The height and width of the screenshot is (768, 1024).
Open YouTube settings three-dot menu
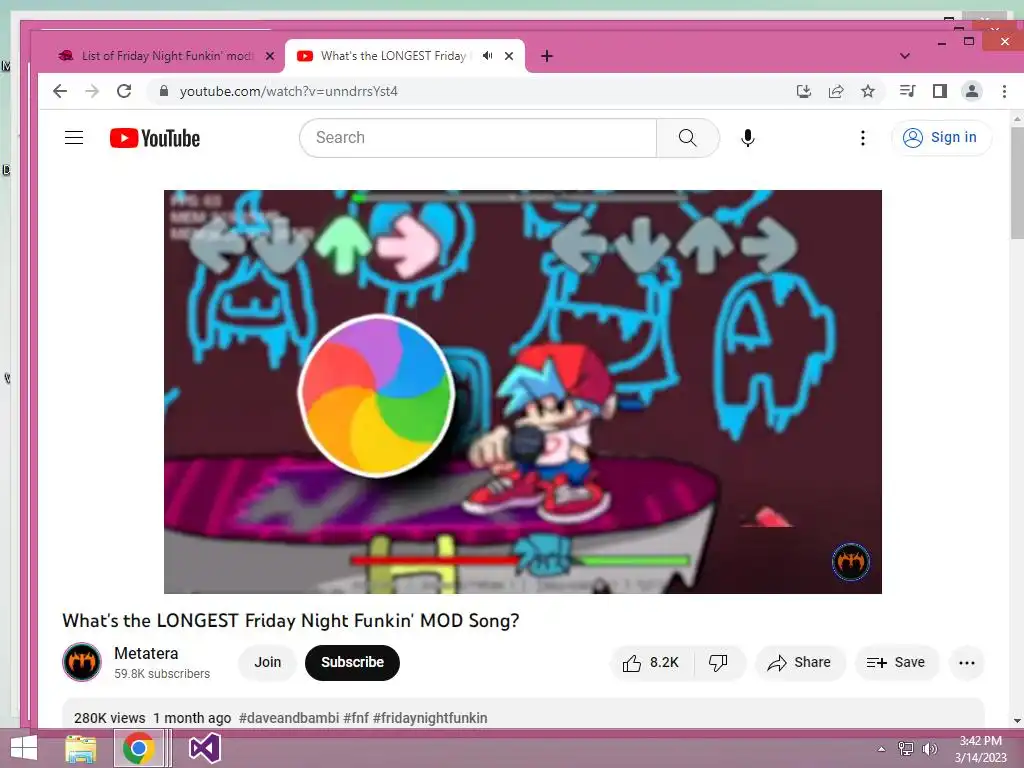[863, 138]
